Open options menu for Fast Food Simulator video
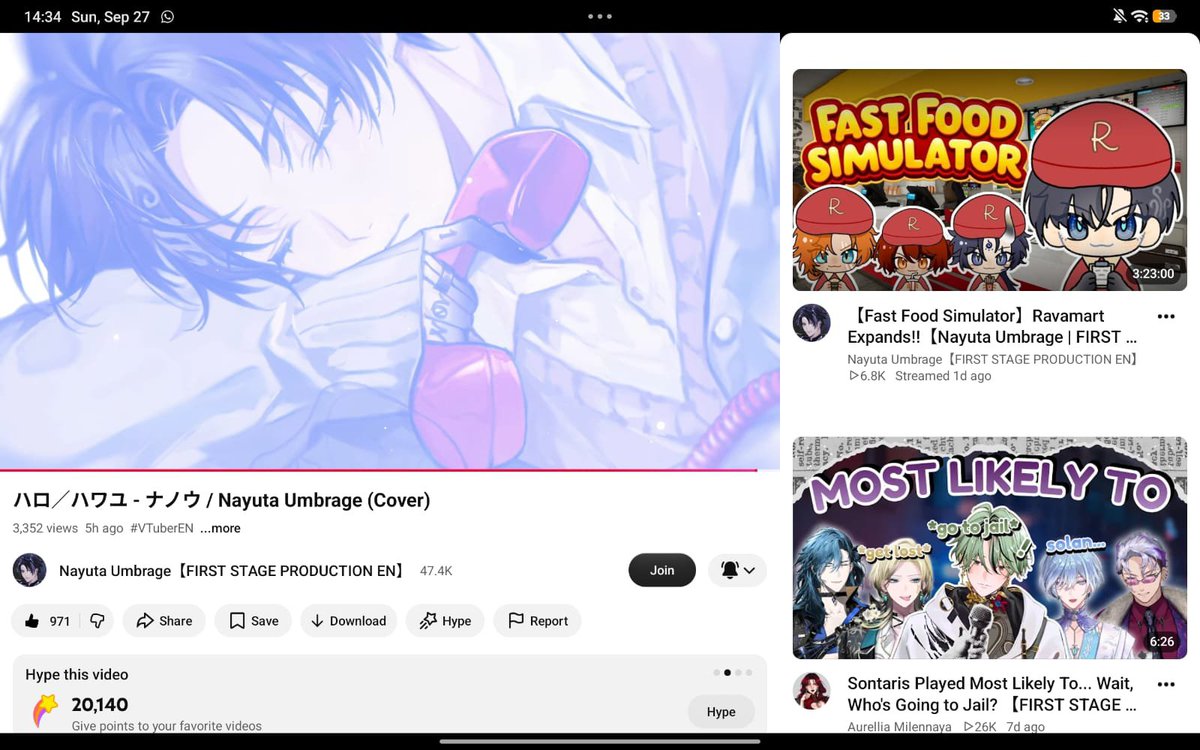Viewport: 1200px width, 750px height. (x=1166, y=316)
